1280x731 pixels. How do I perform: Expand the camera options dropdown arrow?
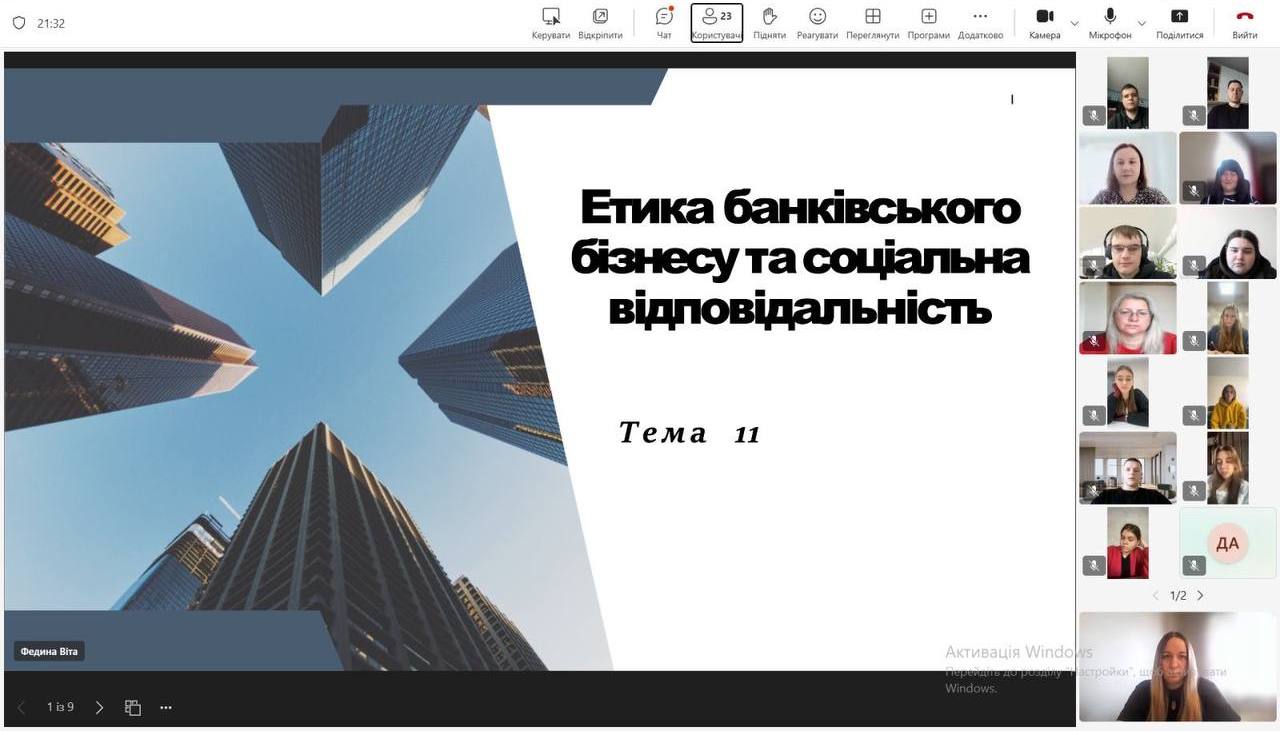click(1075, 23)
